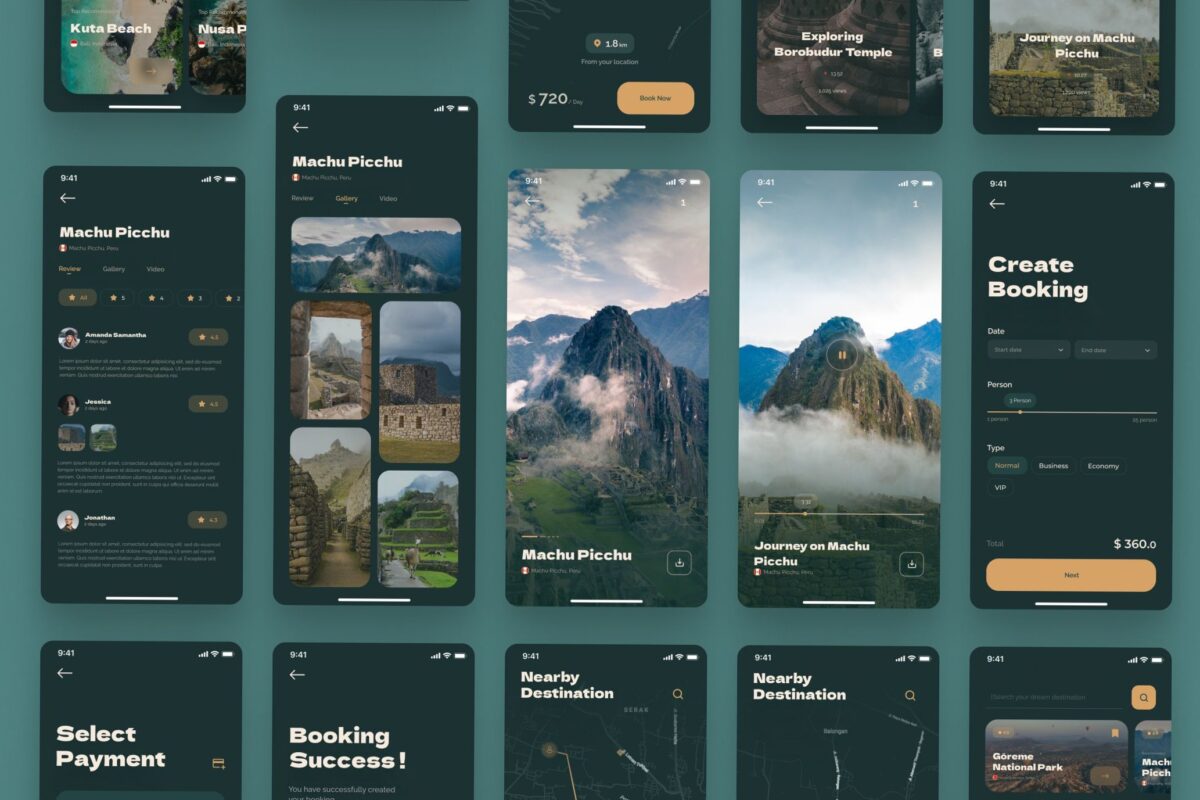This screenshot has height=800, width=1200.
Task: Switch to the Video tab on the review screen
Action: [x=155, y=268]
